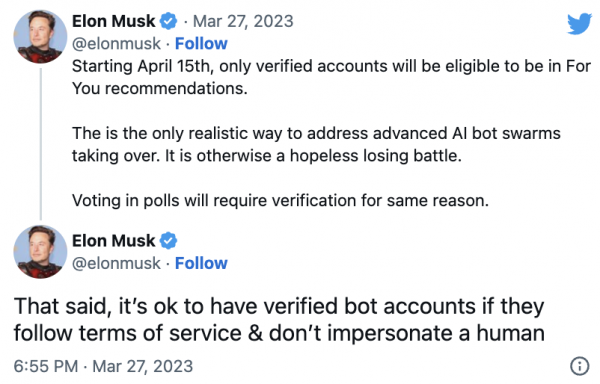Click the Twitter bird logo icon

pos(579,24)
